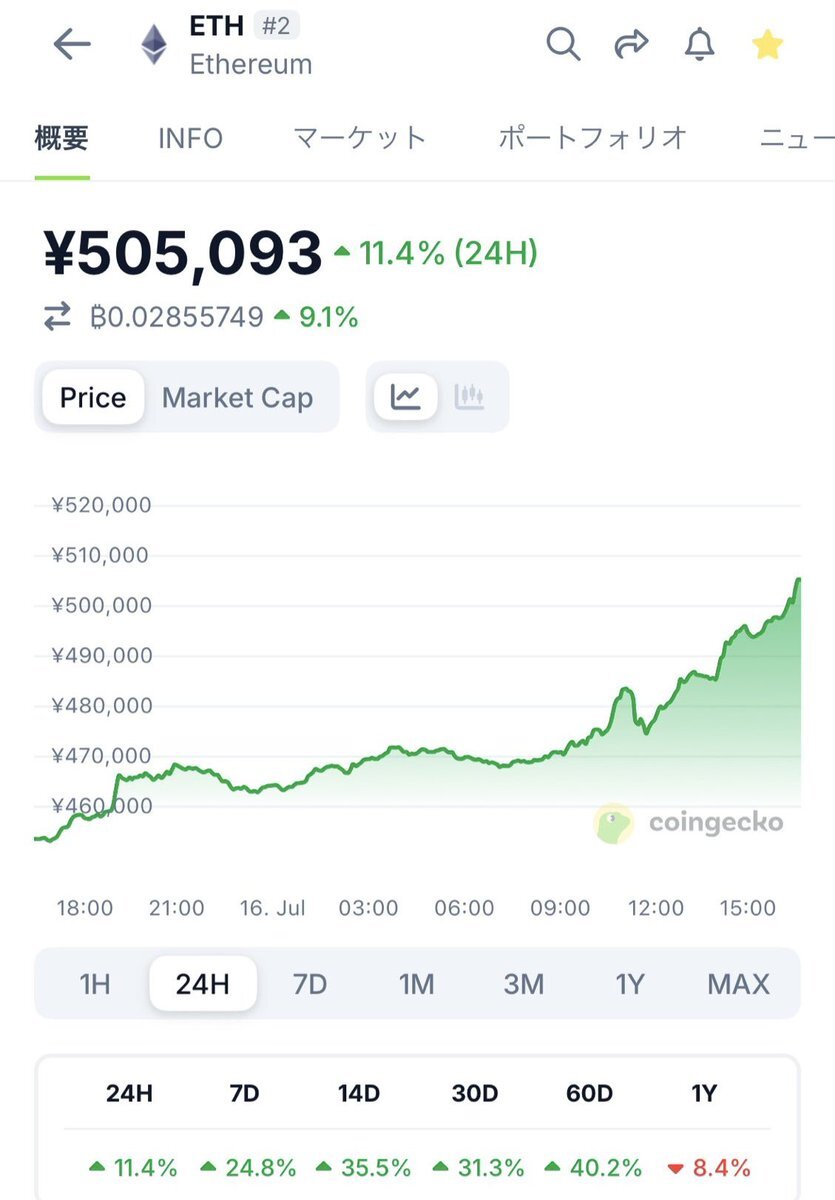Tap the back arrow icon
Screen dimensions: 835x1200
(x=72, y=44)
